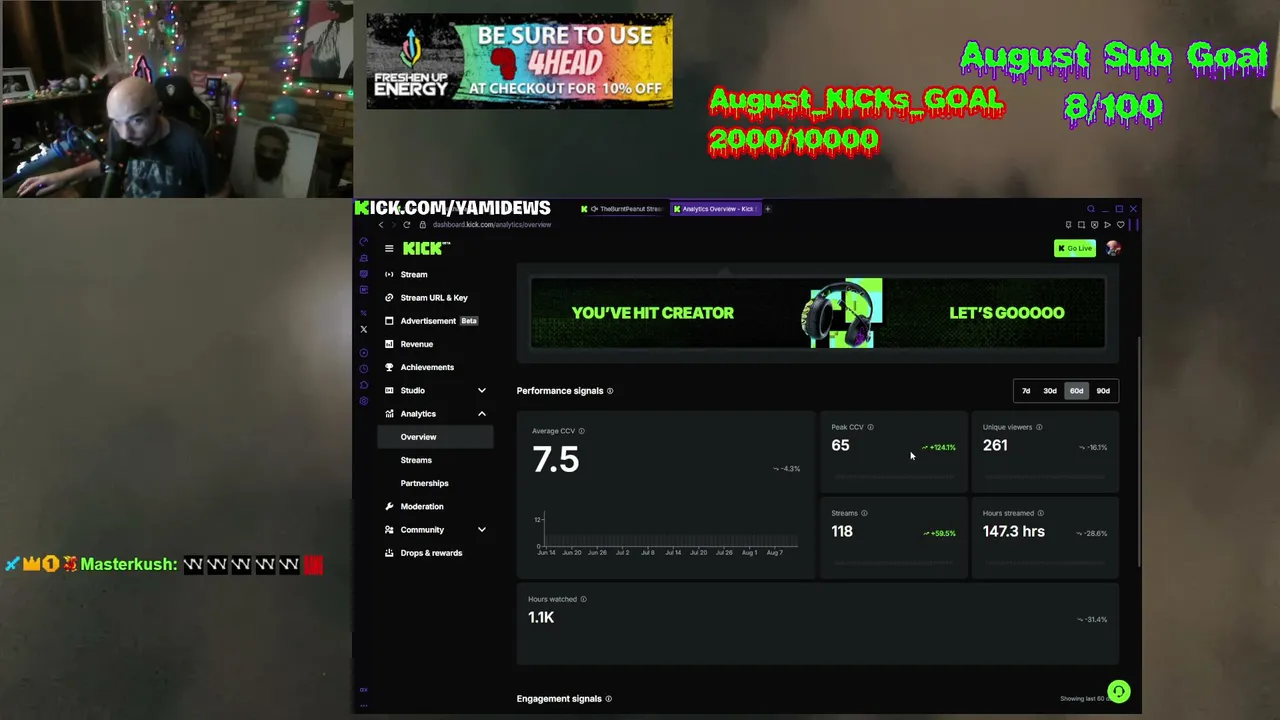The height and width of the screenshot is (720, 1280).
Task: Switch to the TheBurntPeanut Stream browser tab
Action: coord(621,209)
